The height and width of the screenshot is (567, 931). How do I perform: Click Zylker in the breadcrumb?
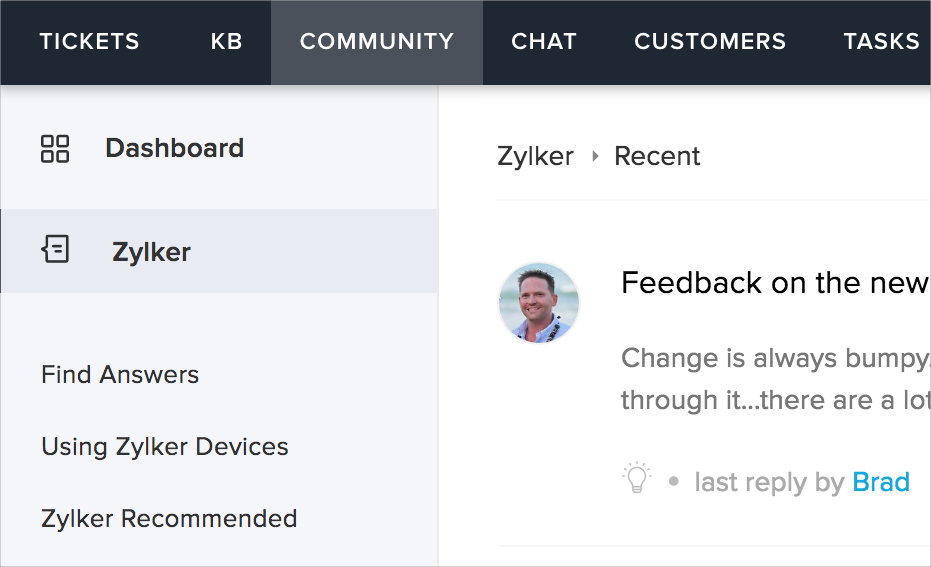point(535,157)
